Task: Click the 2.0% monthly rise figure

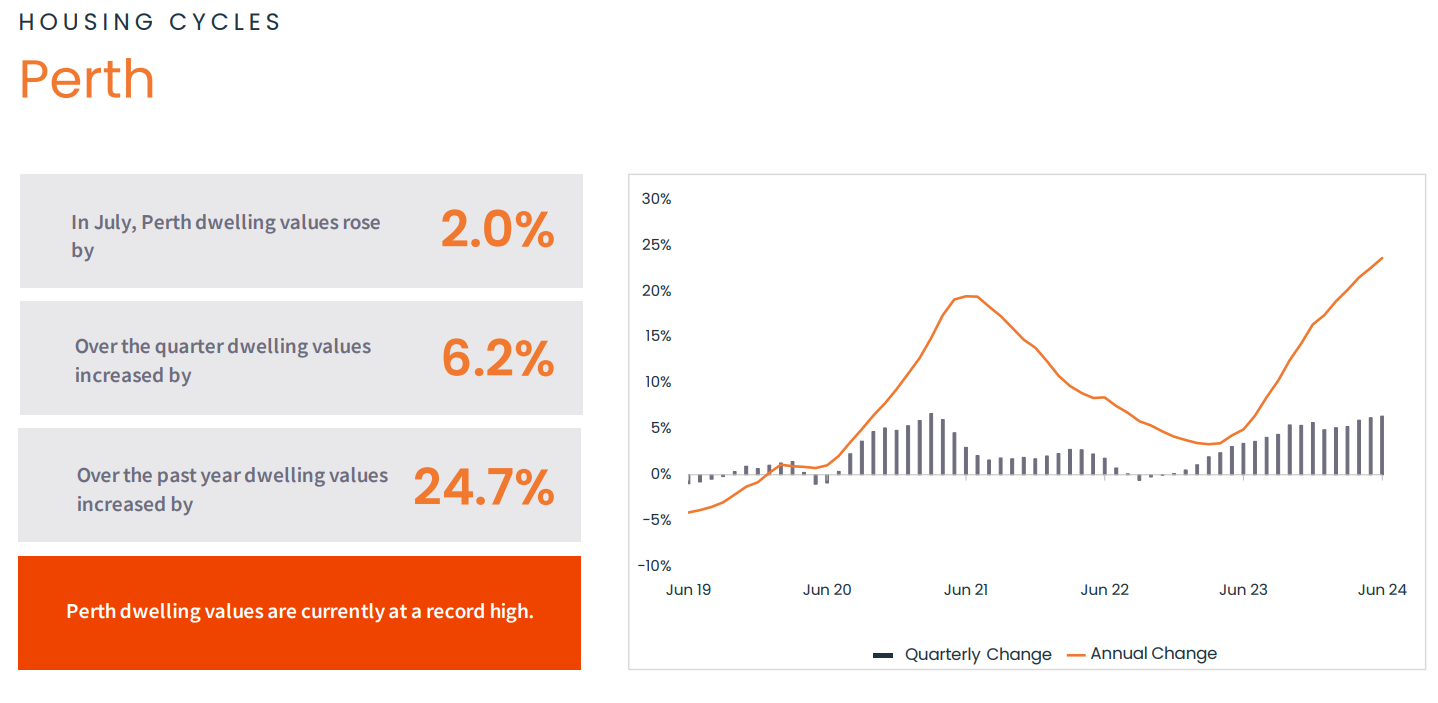Action: point(497,231)
